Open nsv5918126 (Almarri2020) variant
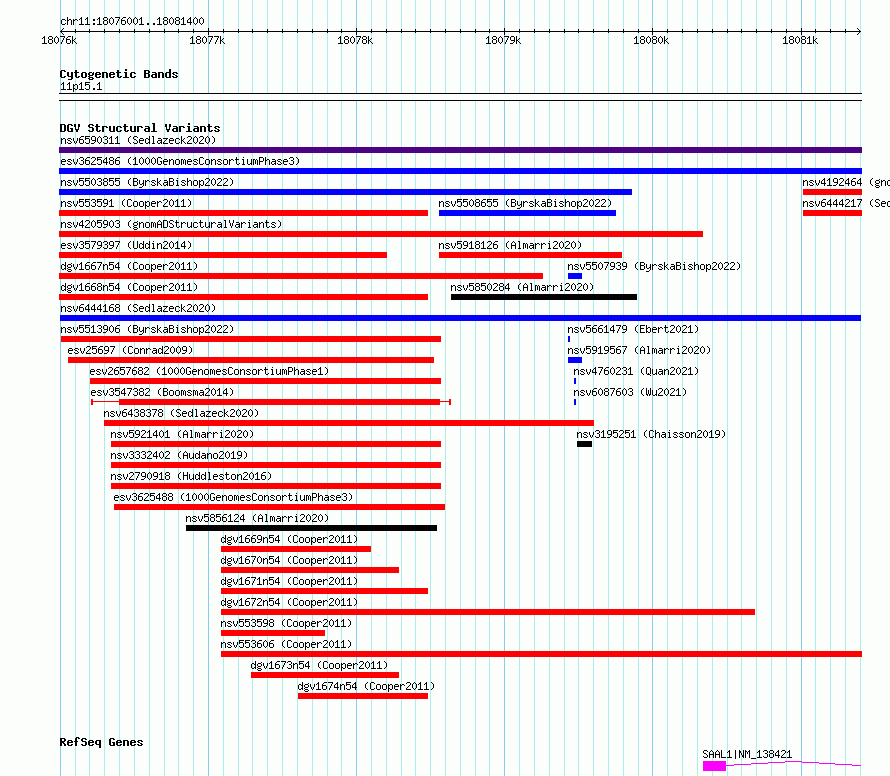Screen dimensions: 890x776 tap(510, 245)
